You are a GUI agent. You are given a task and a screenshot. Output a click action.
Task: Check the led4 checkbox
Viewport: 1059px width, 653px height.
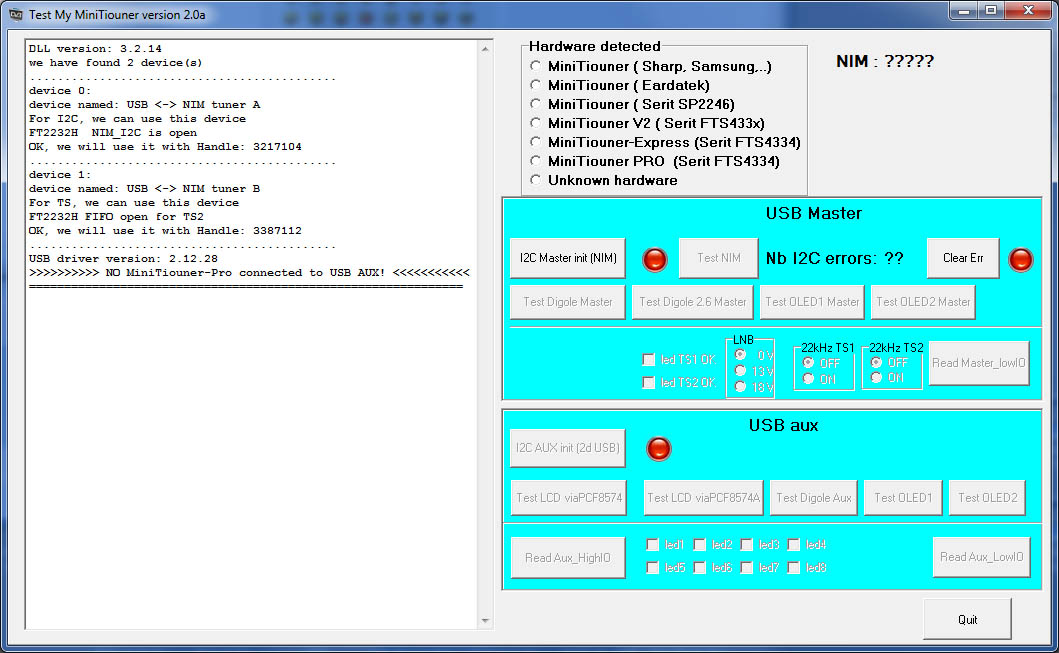coord(793,545)
